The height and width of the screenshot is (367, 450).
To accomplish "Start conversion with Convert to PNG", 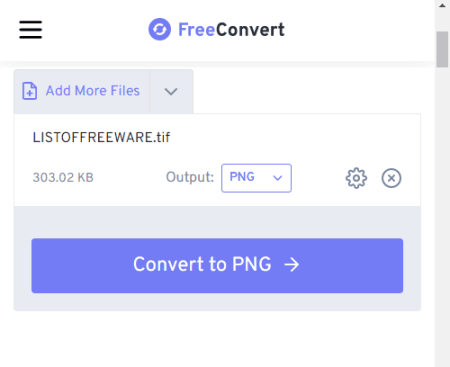I will tap(217, 265).
